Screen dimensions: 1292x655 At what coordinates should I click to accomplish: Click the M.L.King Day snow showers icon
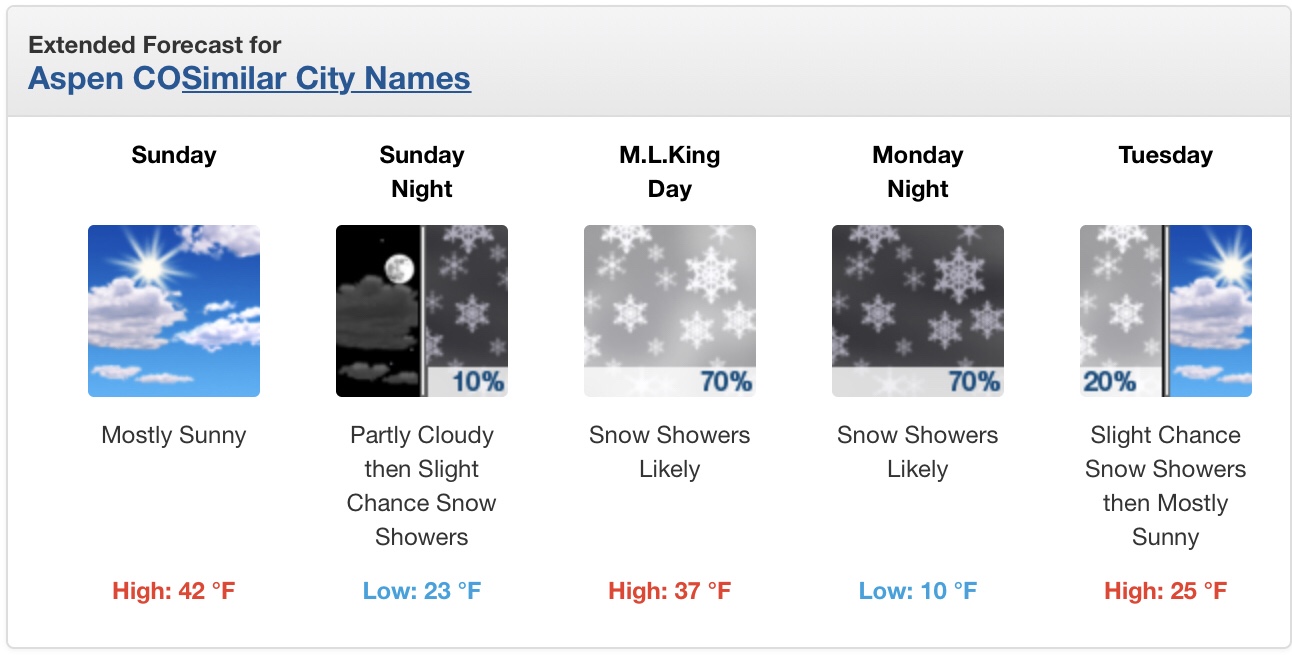point(670,311)
